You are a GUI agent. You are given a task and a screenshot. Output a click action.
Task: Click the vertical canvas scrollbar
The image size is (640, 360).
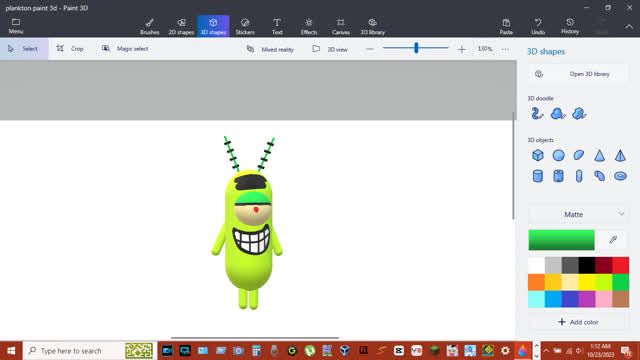(513, 166)
